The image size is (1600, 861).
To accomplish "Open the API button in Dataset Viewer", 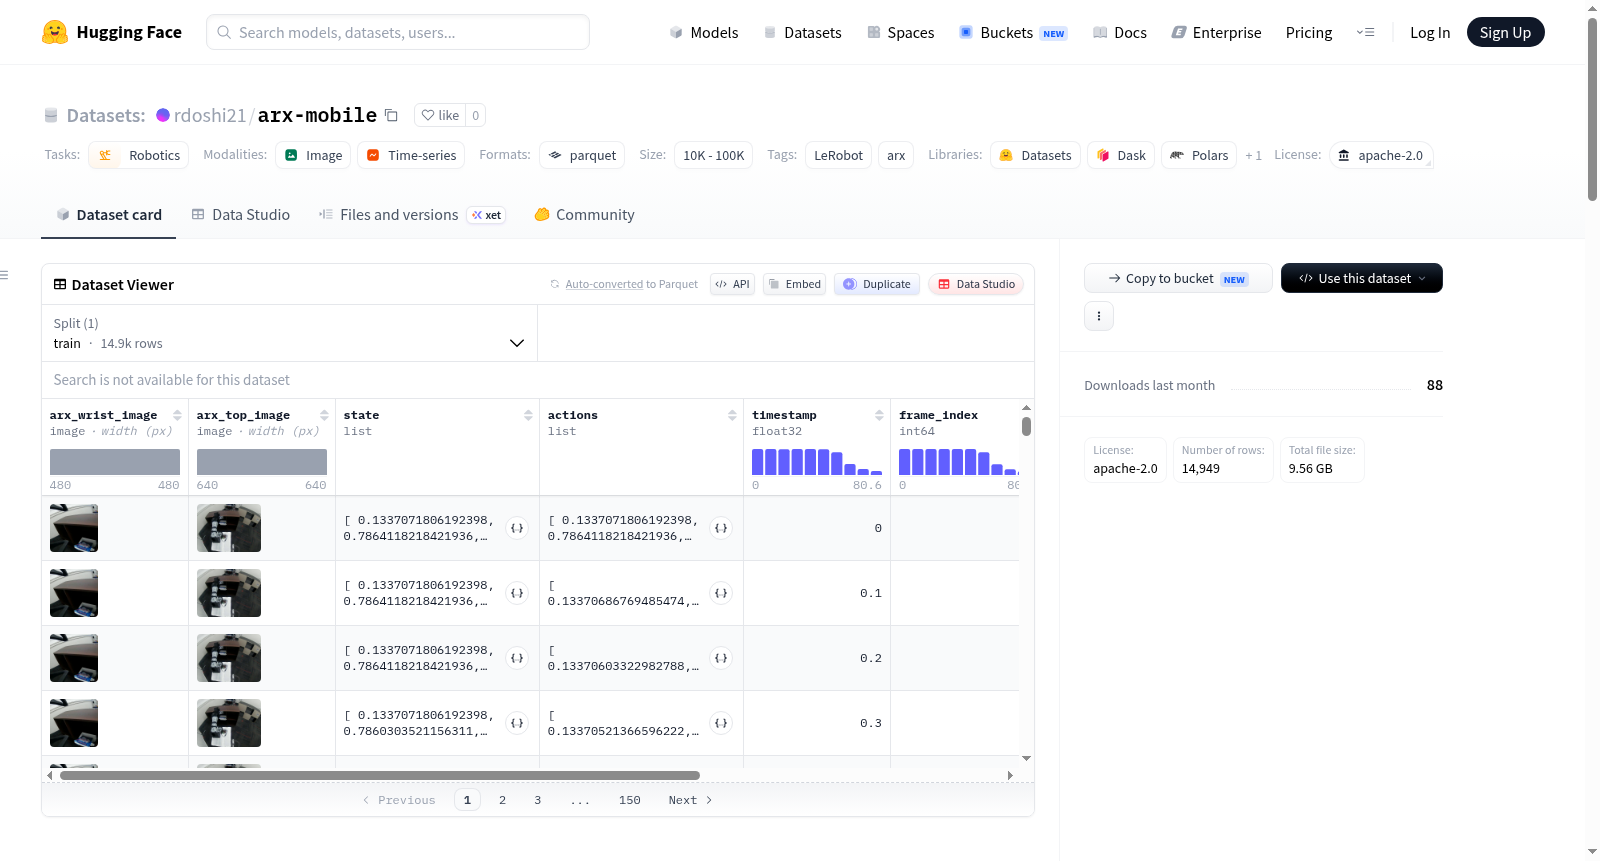I will point(732,284).
